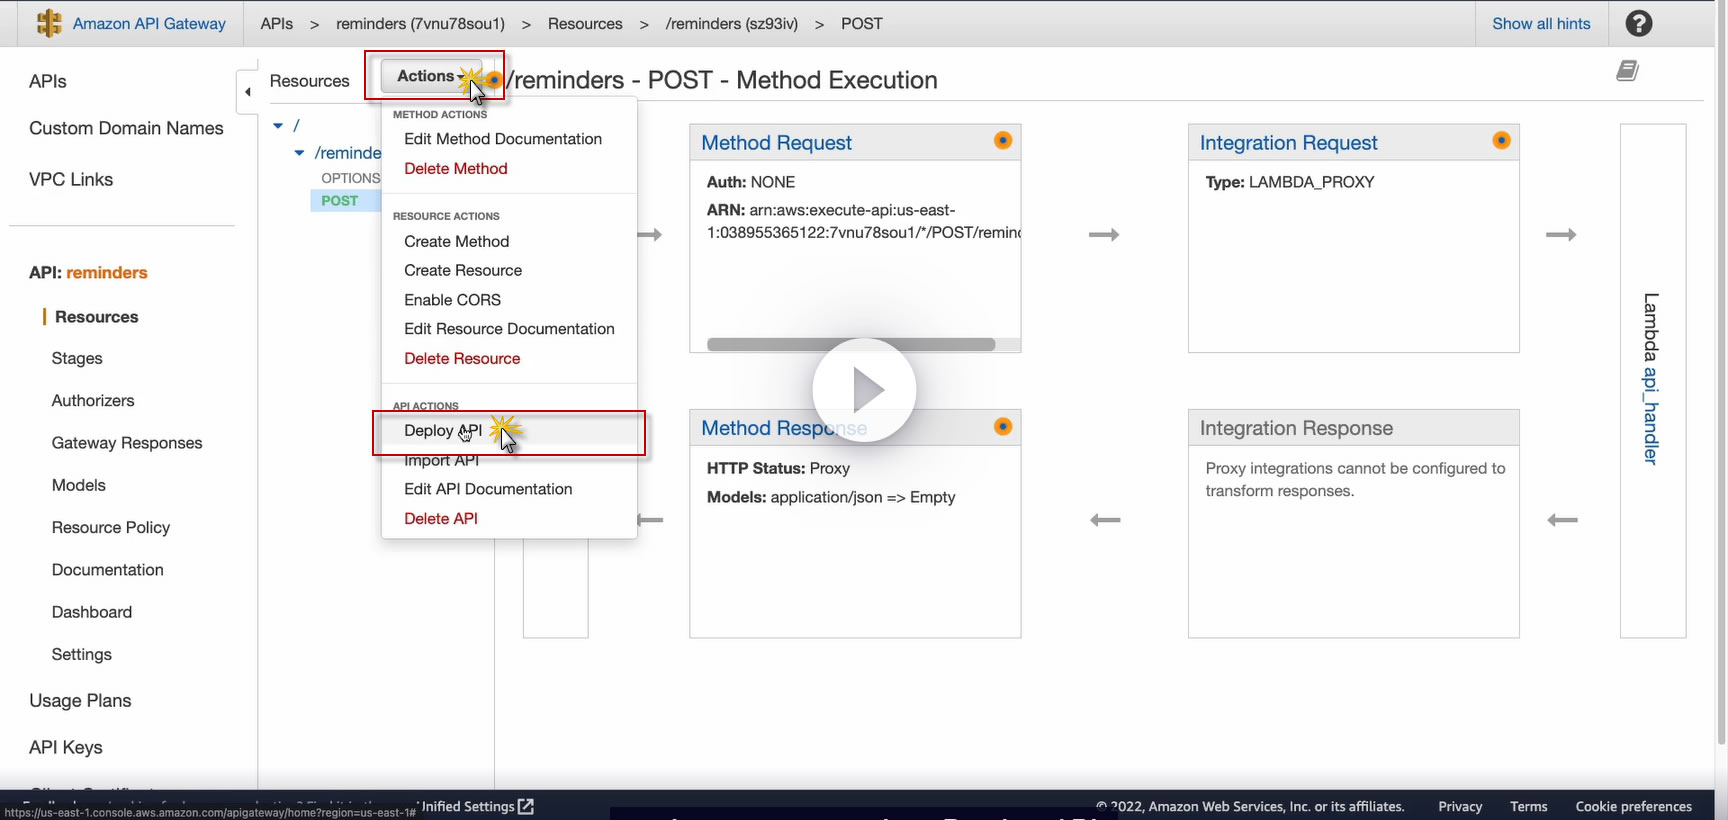Image resolution: width=1728 pixels, height=820 pixels.
Task: Click the Amazon API Gateway logo icon
Action: 49,23
